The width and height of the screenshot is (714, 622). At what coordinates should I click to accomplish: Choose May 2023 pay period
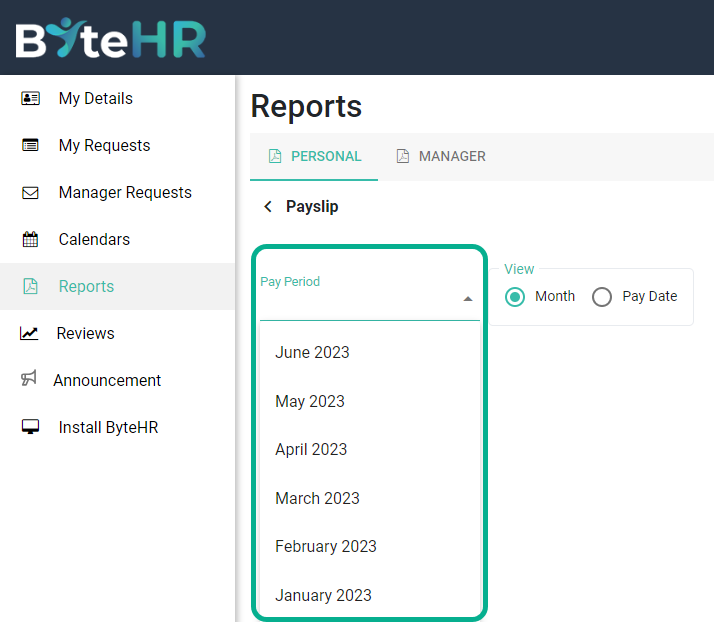tap(370, 401)
